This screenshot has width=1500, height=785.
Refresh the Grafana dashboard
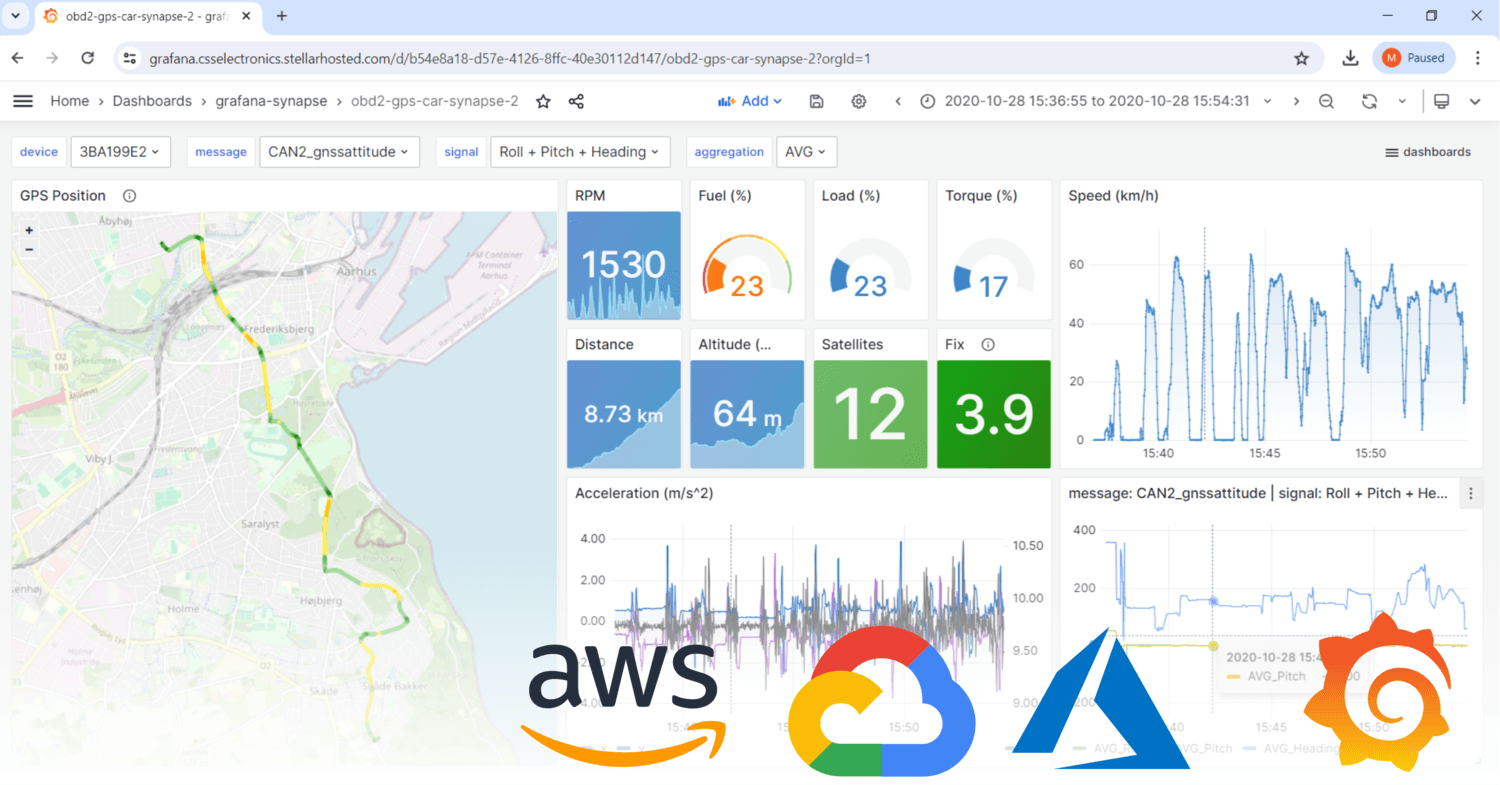(1369, 101)
